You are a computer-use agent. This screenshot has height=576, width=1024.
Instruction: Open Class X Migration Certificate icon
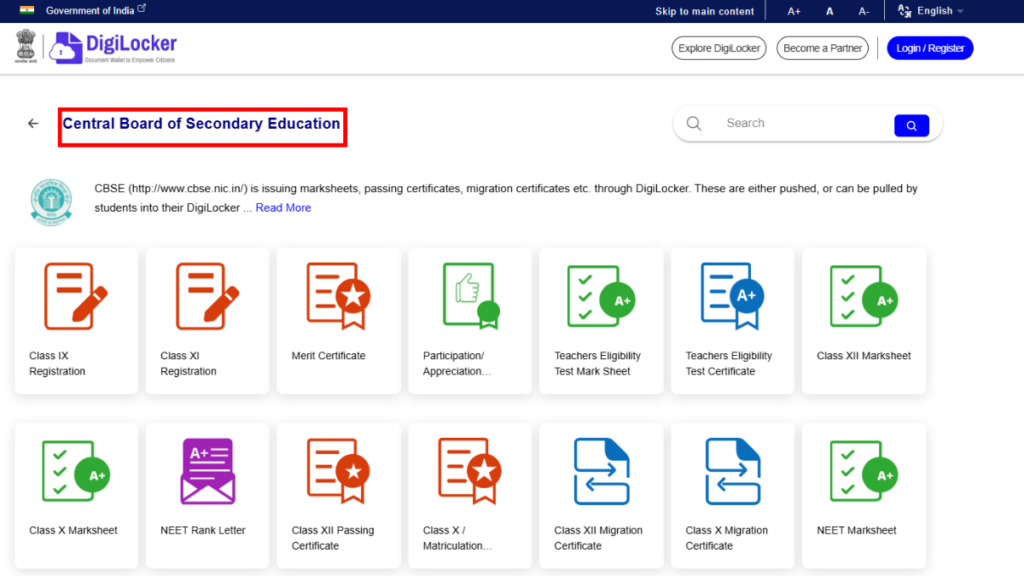[x=732, y=471]
